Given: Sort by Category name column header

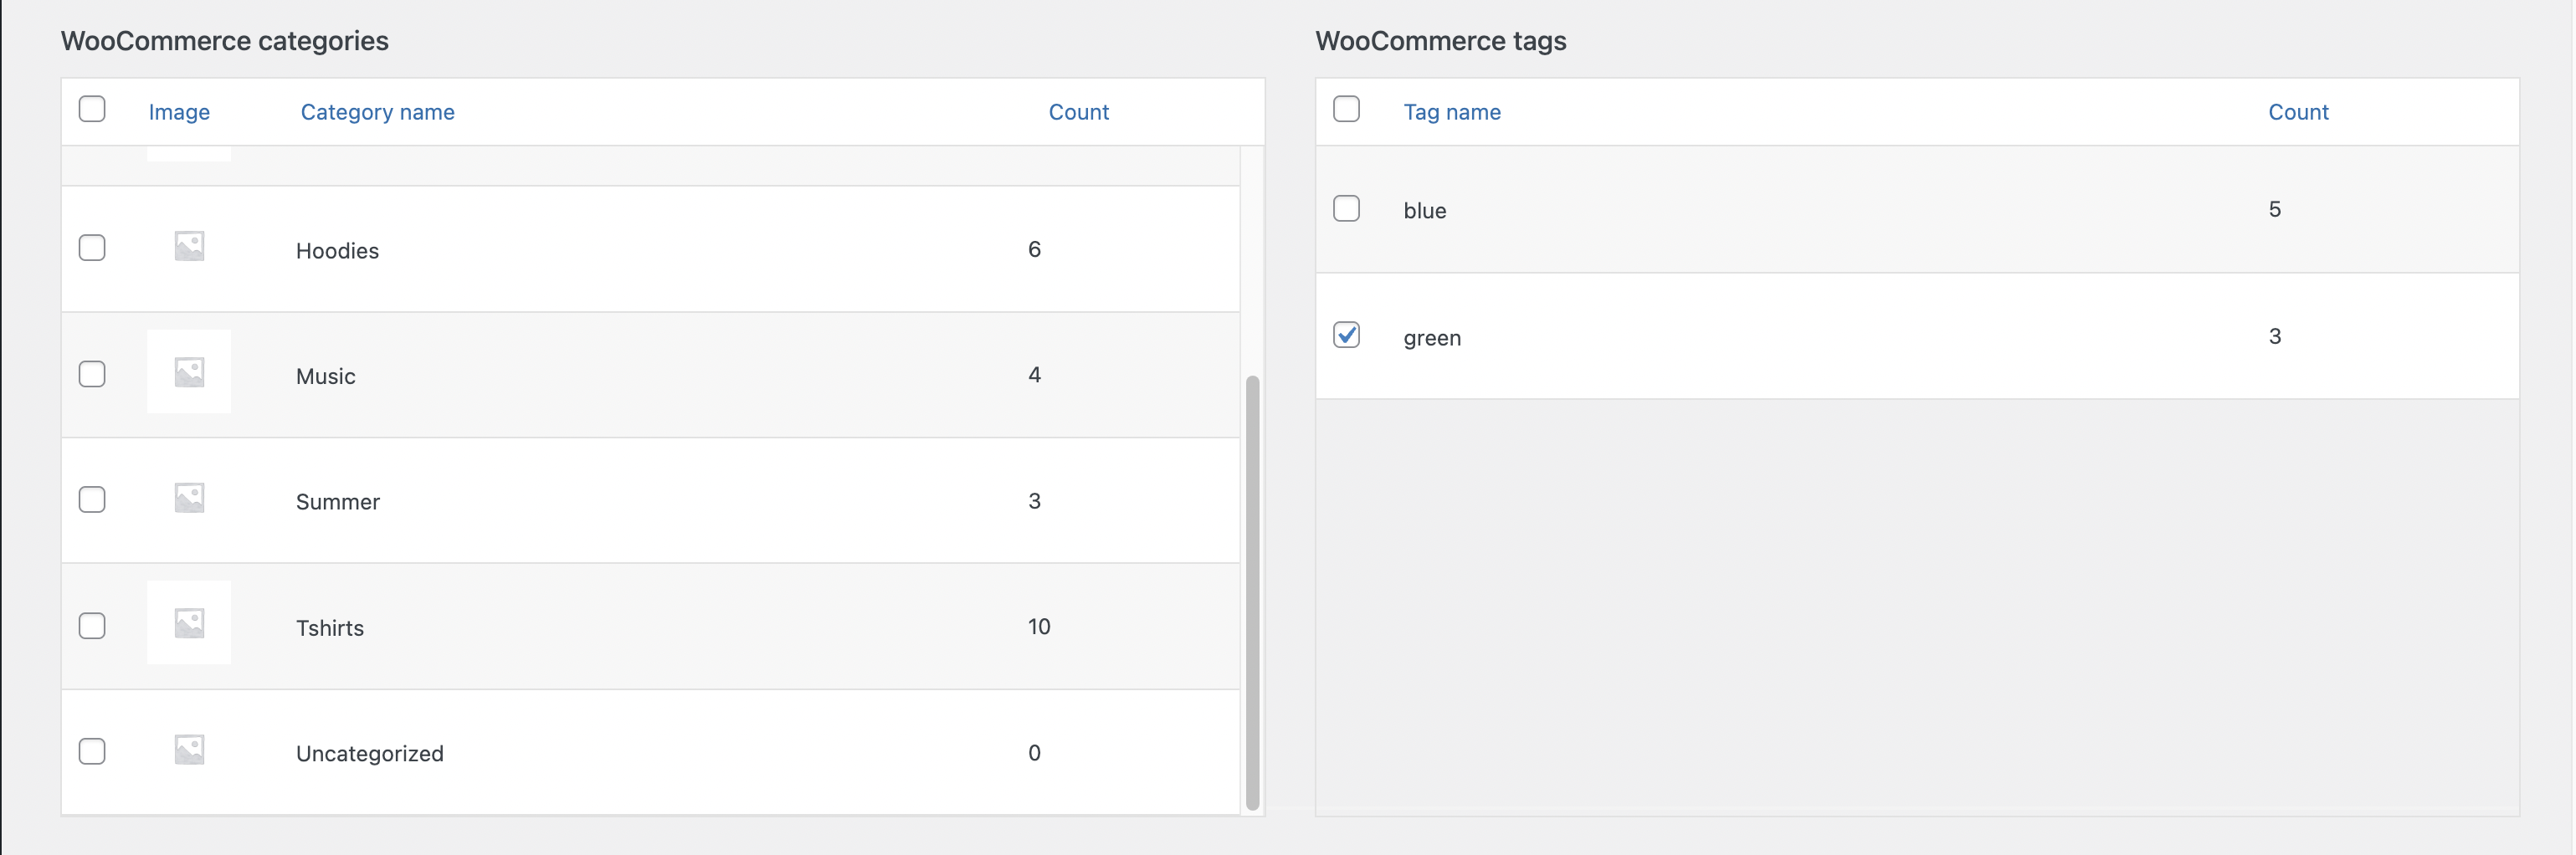Looking at the screenshot, I should tap(378, 112).
